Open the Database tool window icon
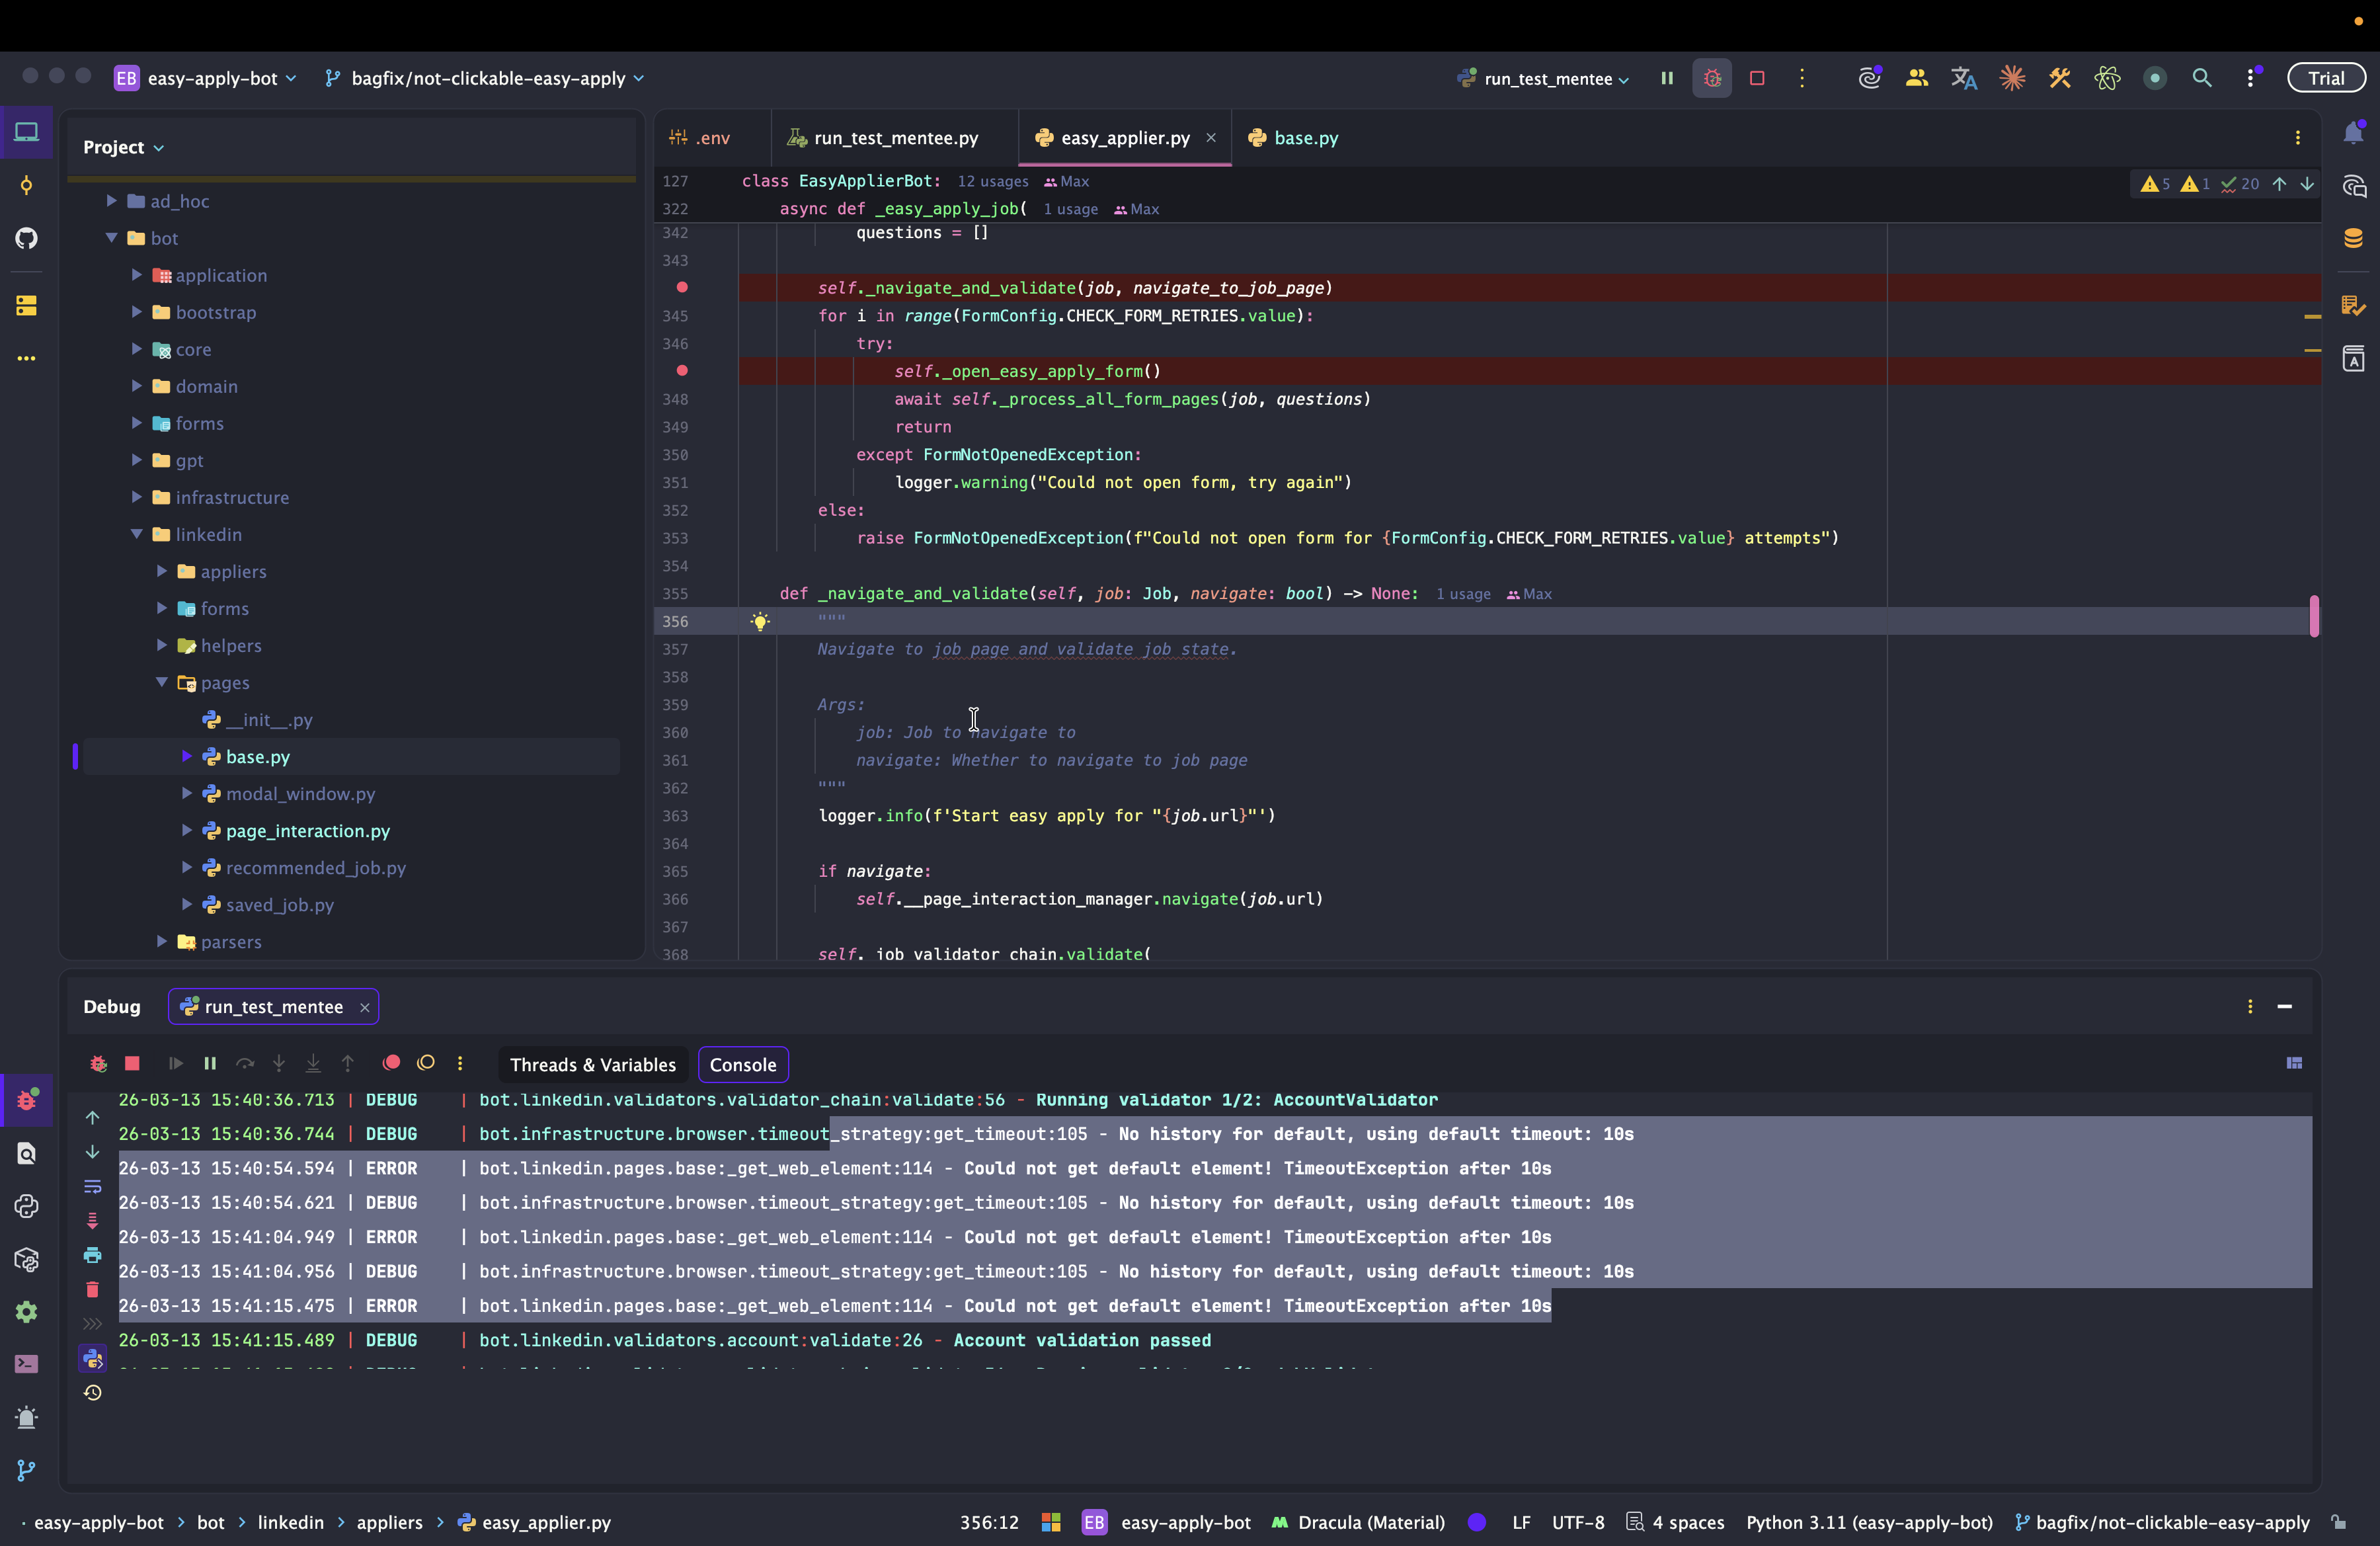 2353,238
